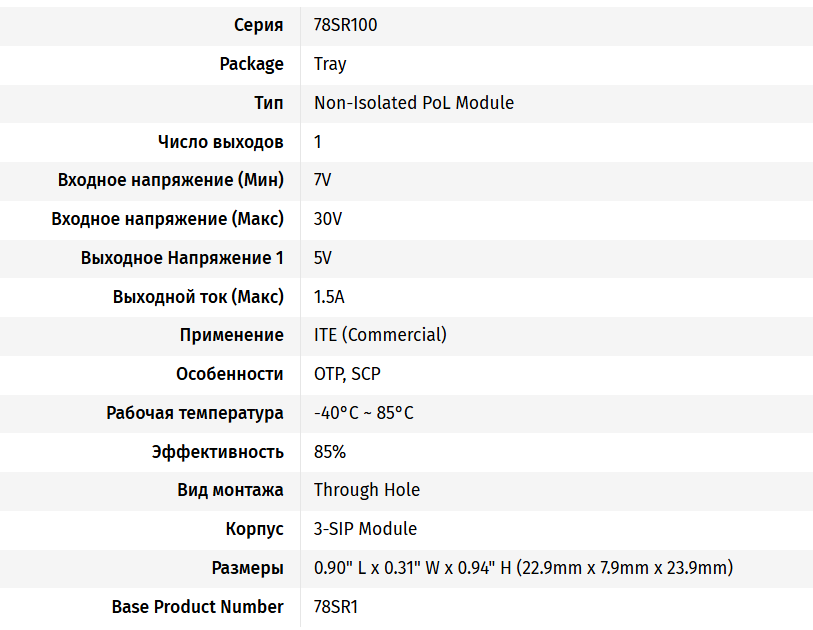Click the 30V maximum input voltage value

[328, 219]
